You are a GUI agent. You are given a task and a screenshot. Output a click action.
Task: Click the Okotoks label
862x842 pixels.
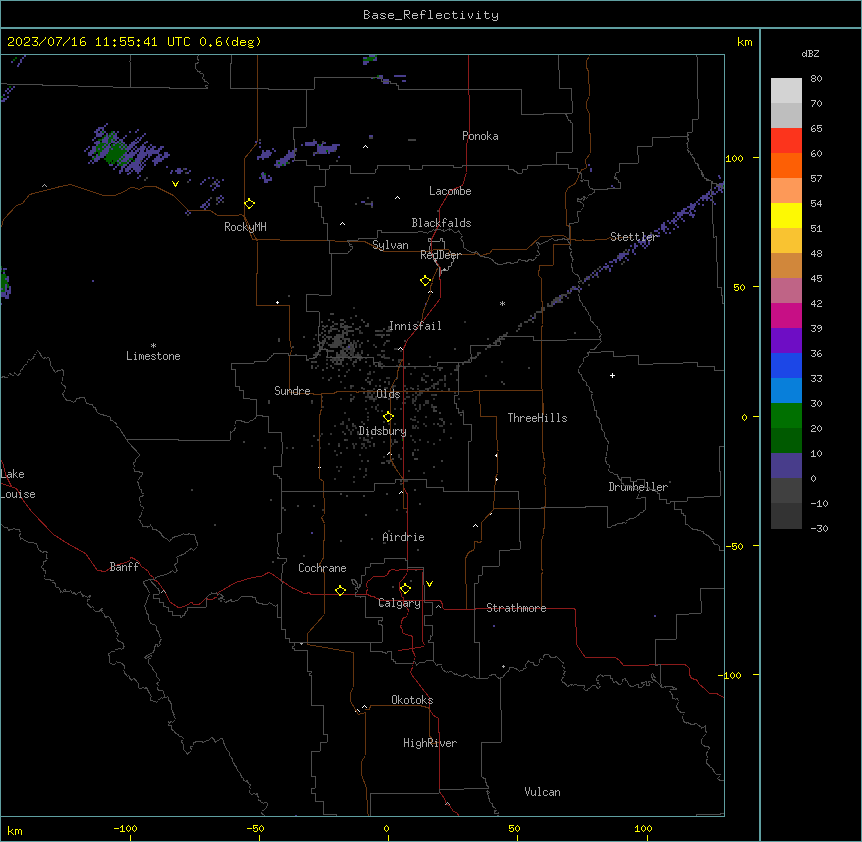412,700
